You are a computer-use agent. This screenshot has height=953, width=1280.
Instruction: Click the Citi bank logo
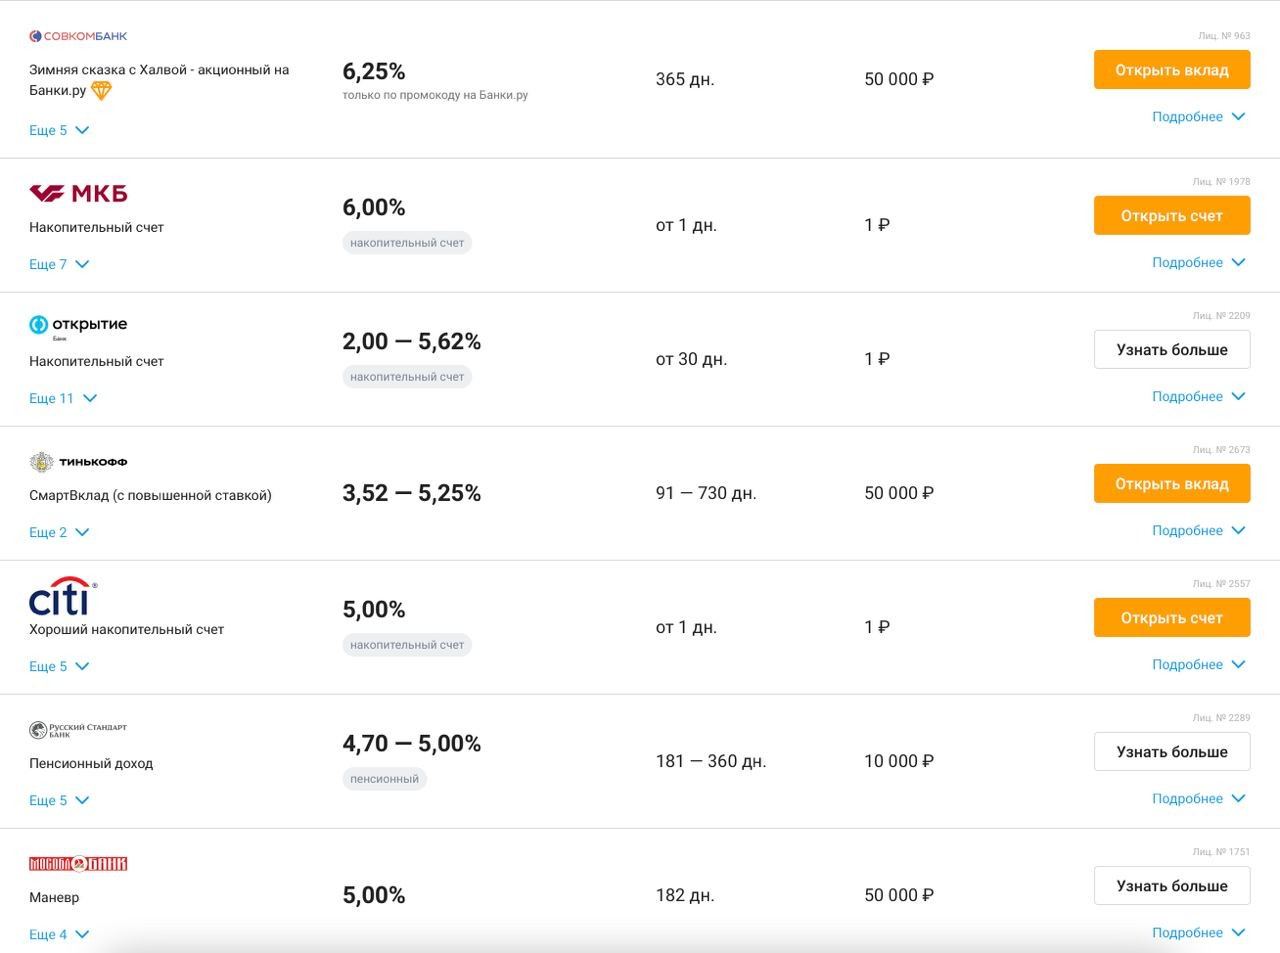[63, 597]
